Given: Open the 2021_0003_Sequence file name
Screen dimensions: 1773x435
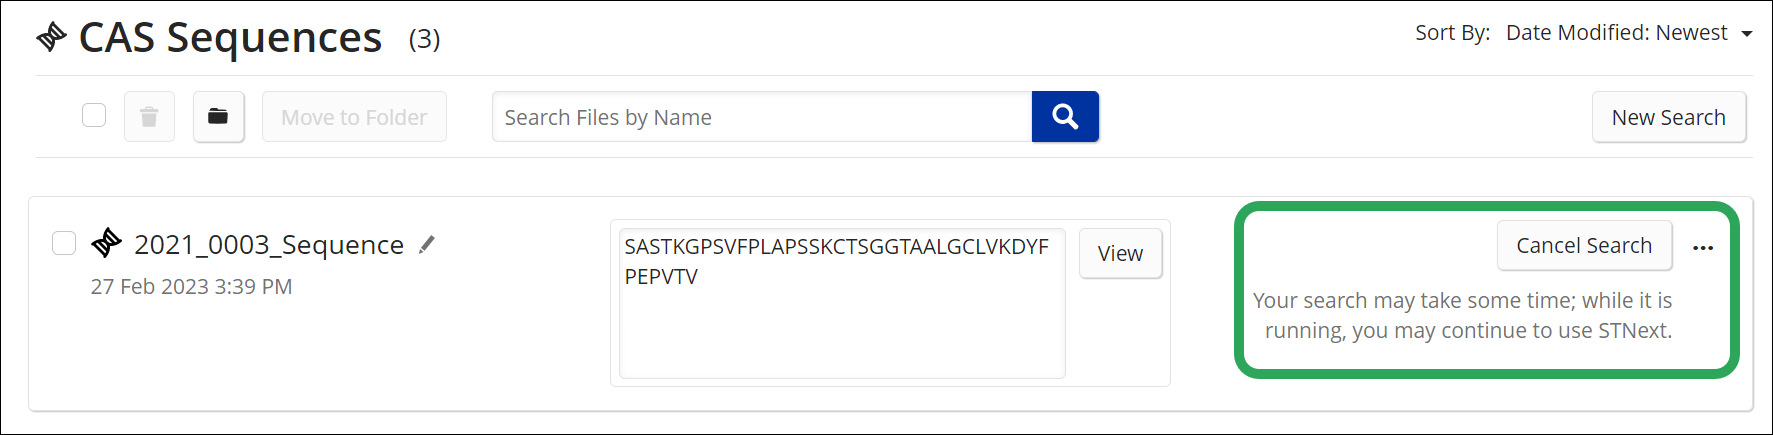Looking at the screenshot, I should click(269, 245).
